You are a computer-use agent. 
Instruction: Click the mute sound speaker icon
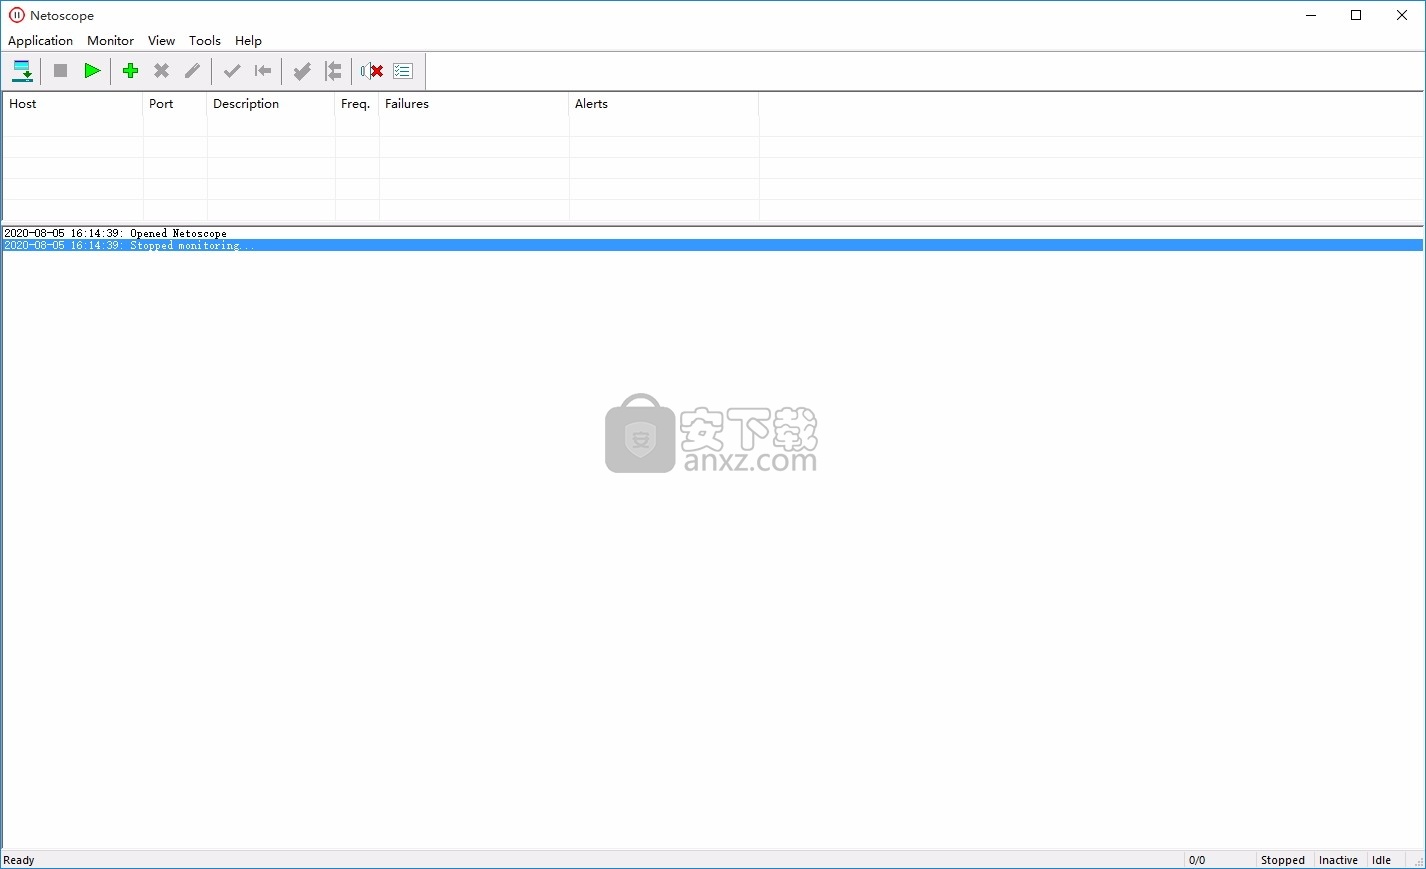click(x=372, y=71)
